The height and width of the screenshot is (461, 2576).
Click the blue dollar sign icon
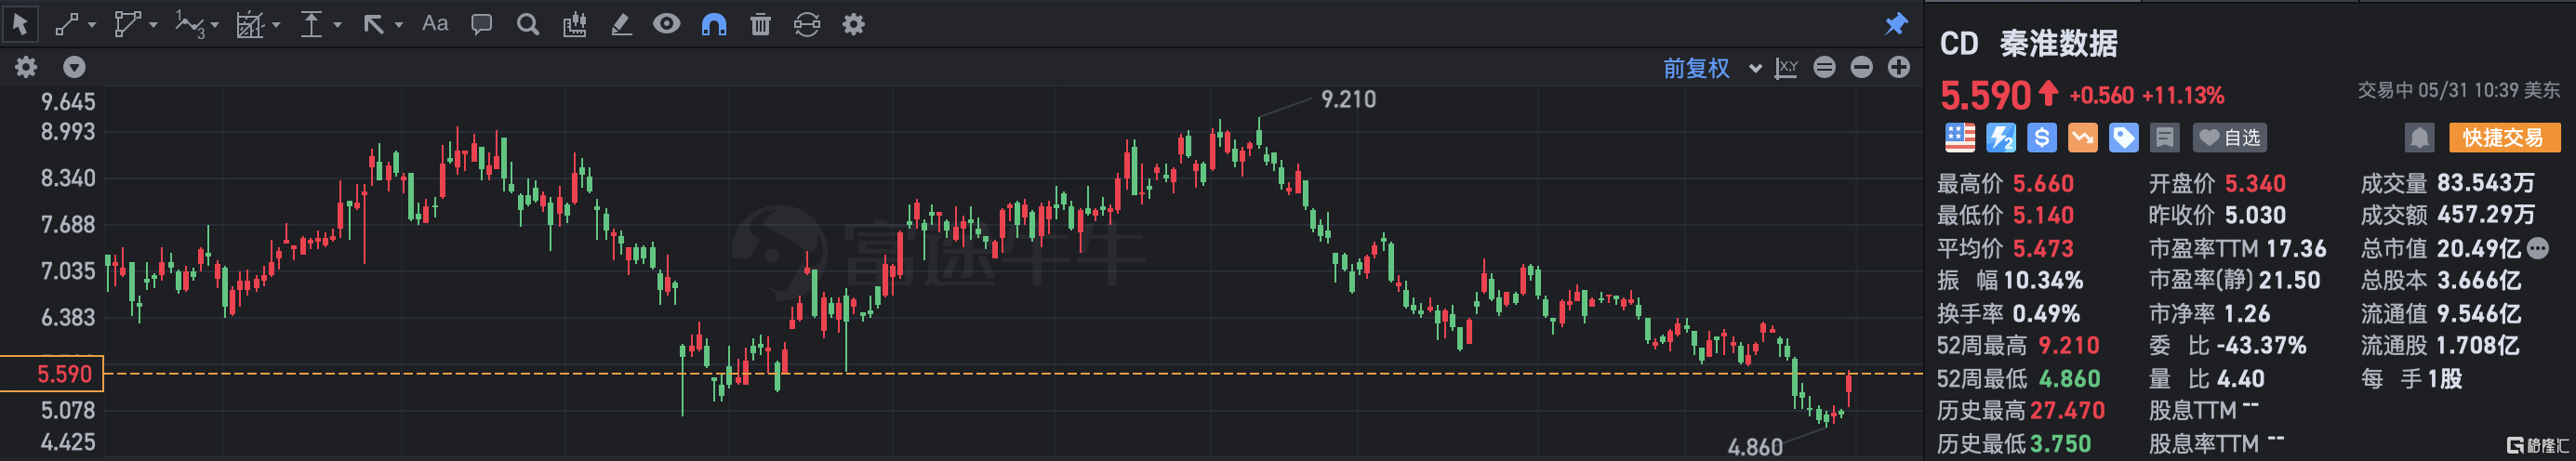pos(2041,138)
